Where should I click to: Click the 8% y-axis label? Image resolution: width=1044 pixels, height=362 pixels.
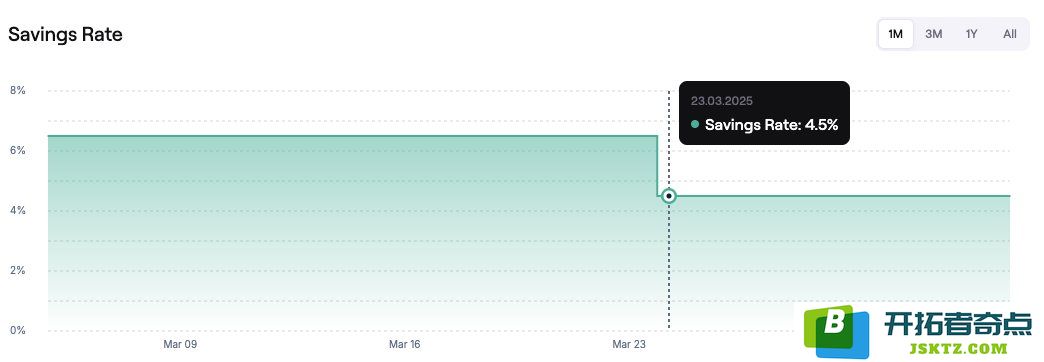(17, 90)
